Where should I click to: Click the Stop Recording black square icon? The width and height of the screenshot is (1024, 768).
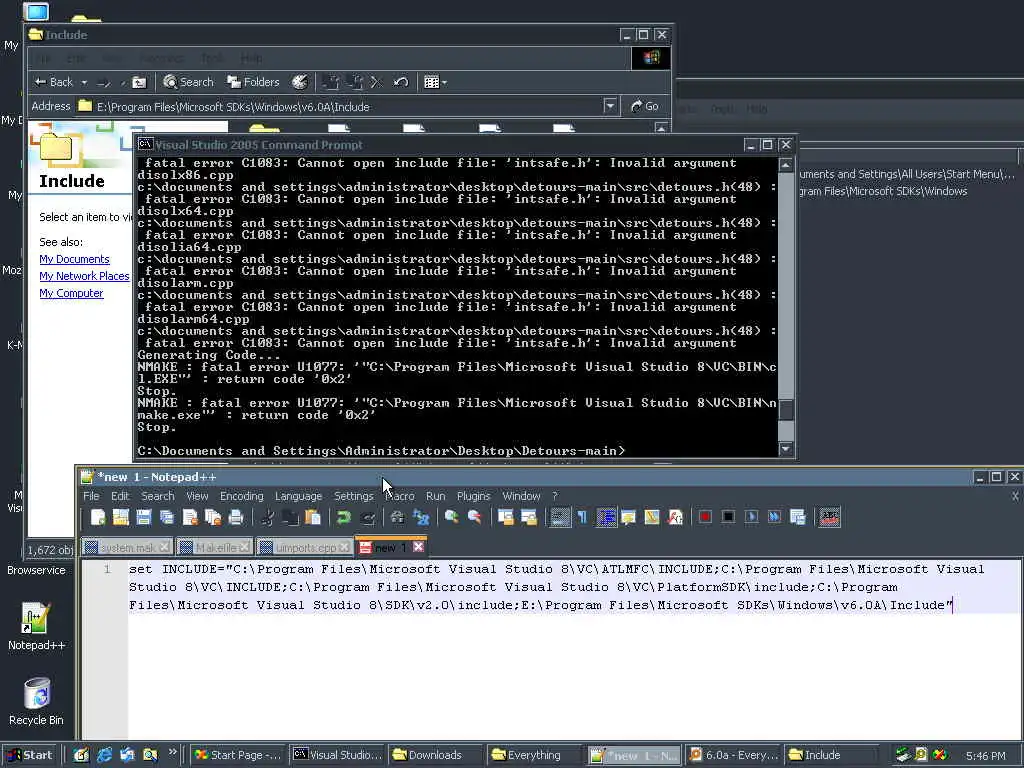[728, 517]
